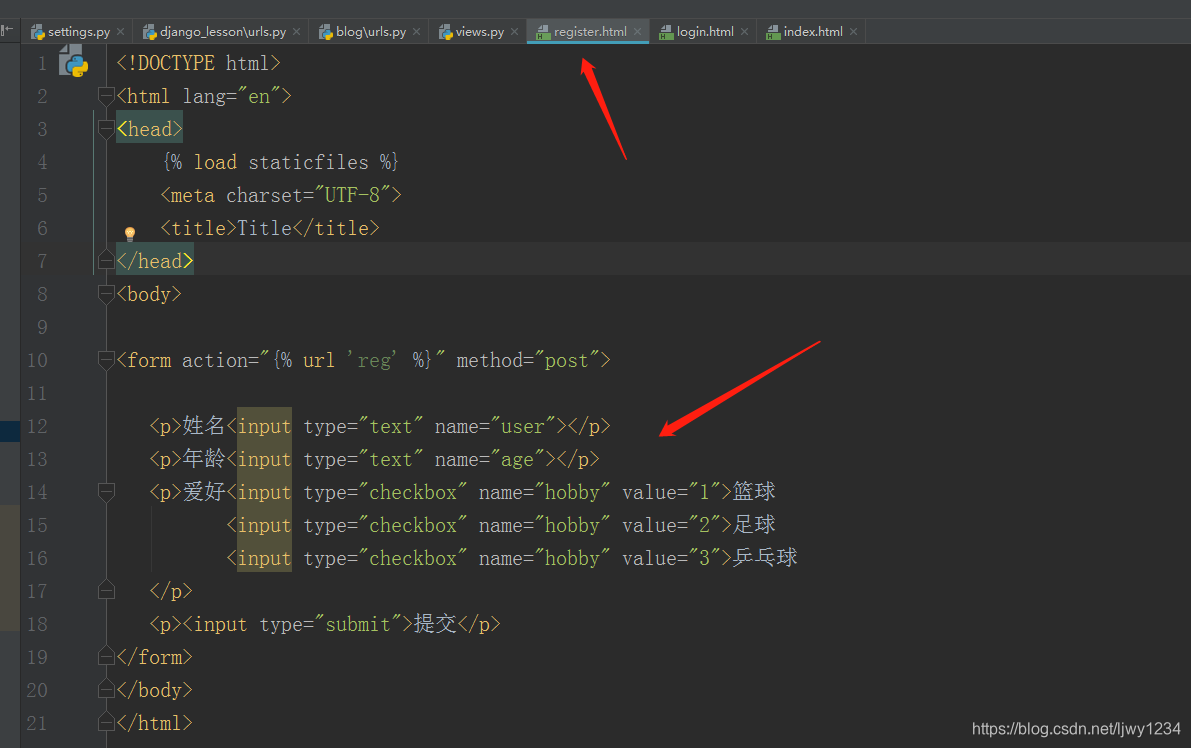Switch to the settings.py tab
1191x748 pixels.
pyautogui.click(x=78, y=32)
